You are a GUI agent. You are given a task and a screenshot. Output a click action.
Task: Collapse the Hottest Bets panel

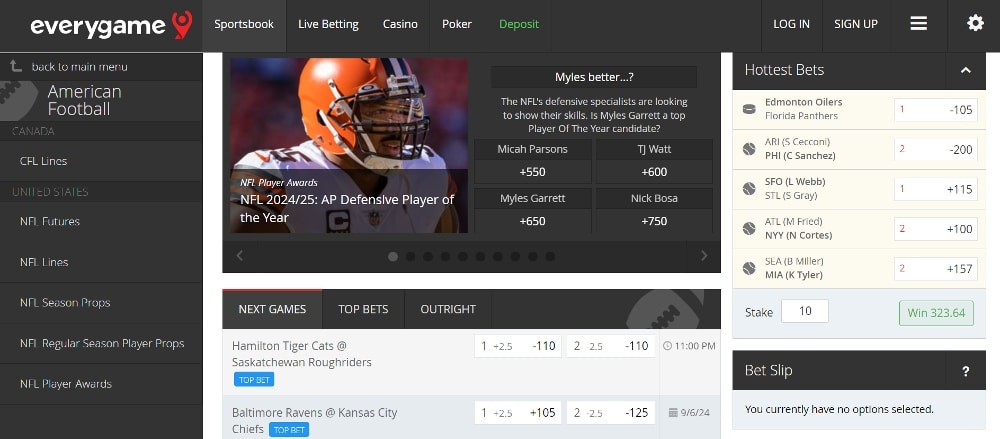(x=966, y=70)
